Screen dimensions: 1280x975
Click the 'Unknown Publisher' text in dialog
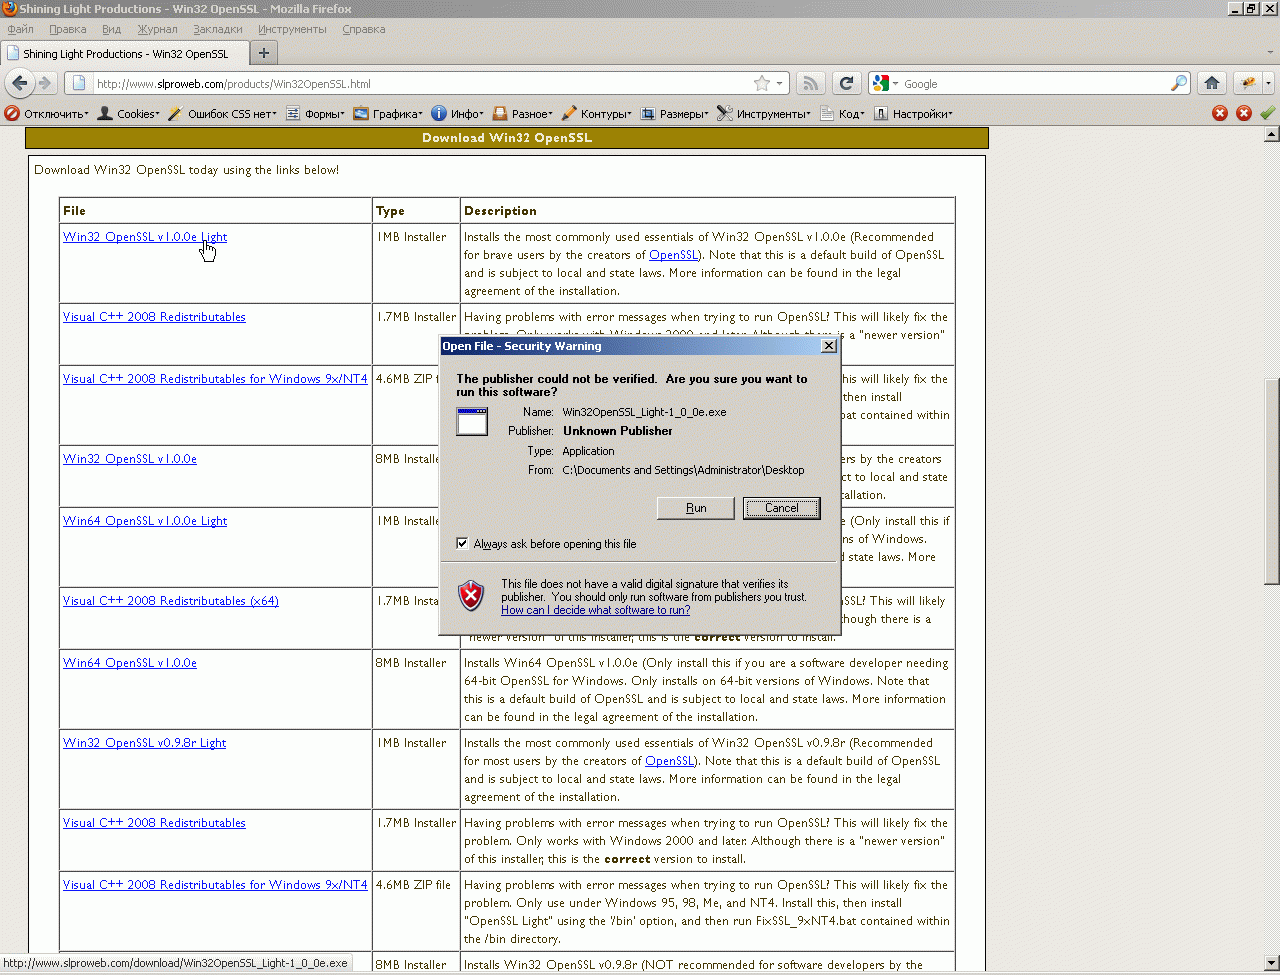point(618,431)
